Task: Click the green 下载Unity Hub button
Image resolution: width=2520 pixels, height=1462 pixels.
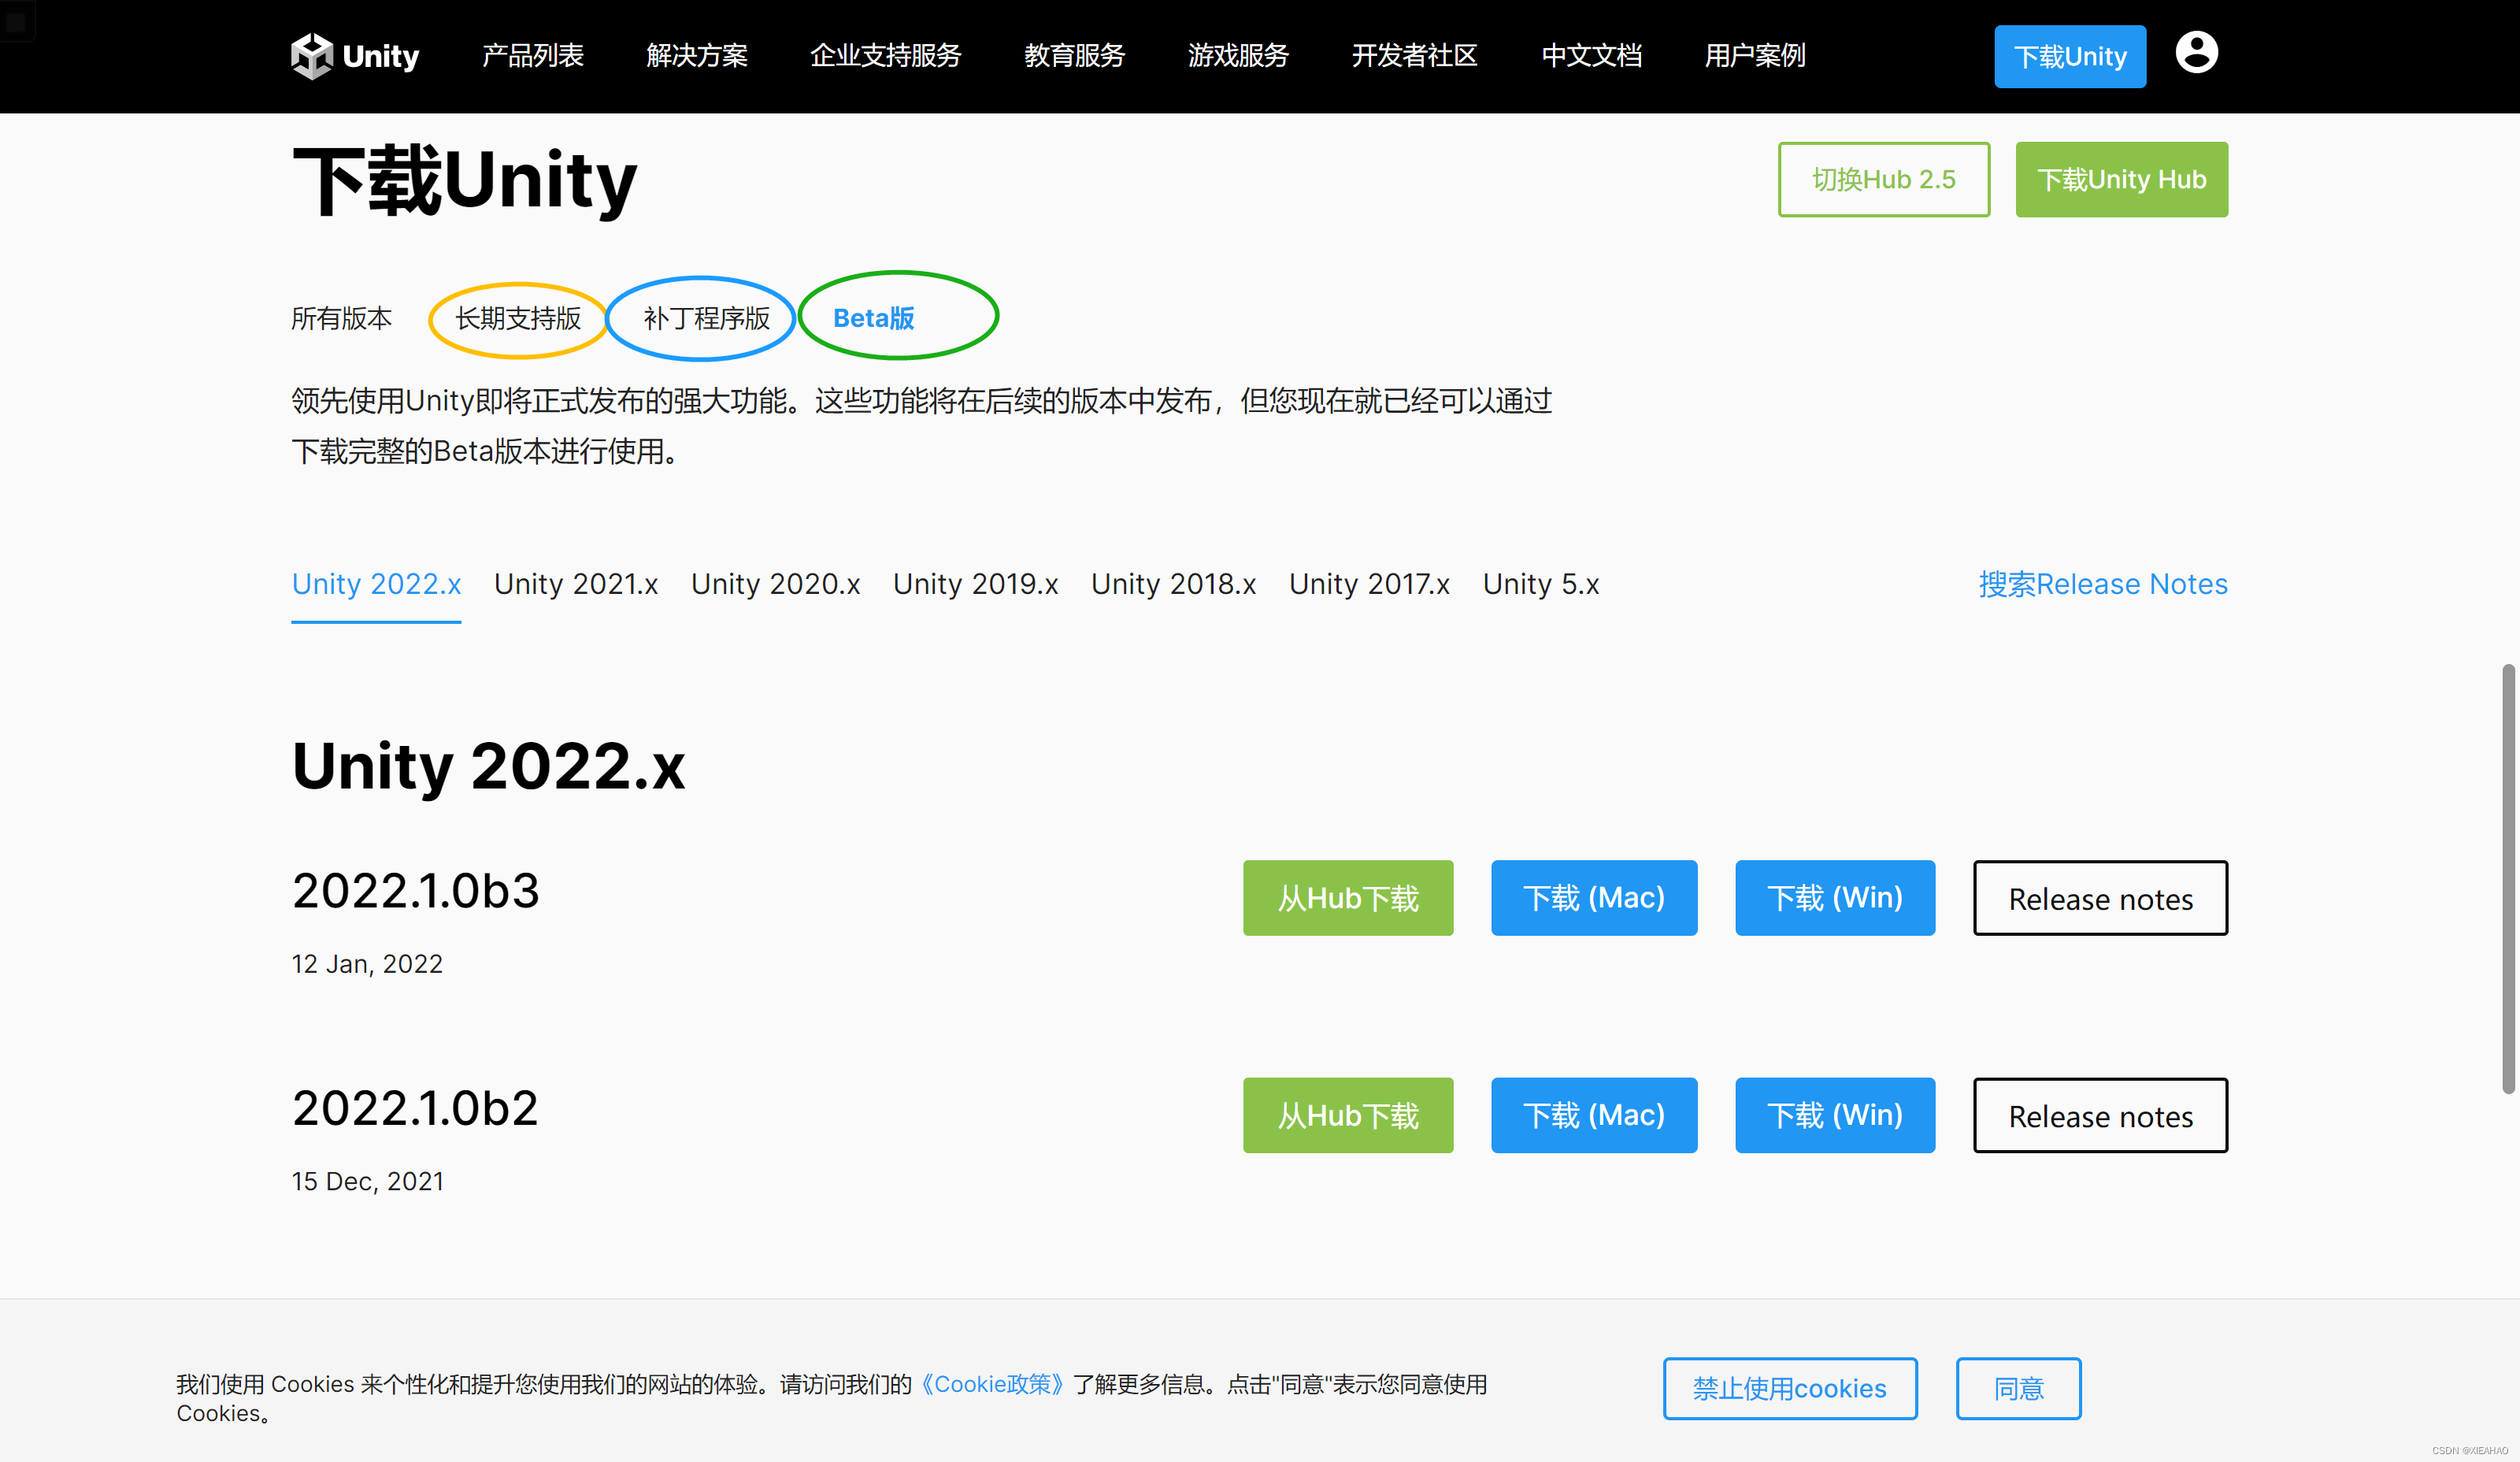Action: (x=2121, y=180)
